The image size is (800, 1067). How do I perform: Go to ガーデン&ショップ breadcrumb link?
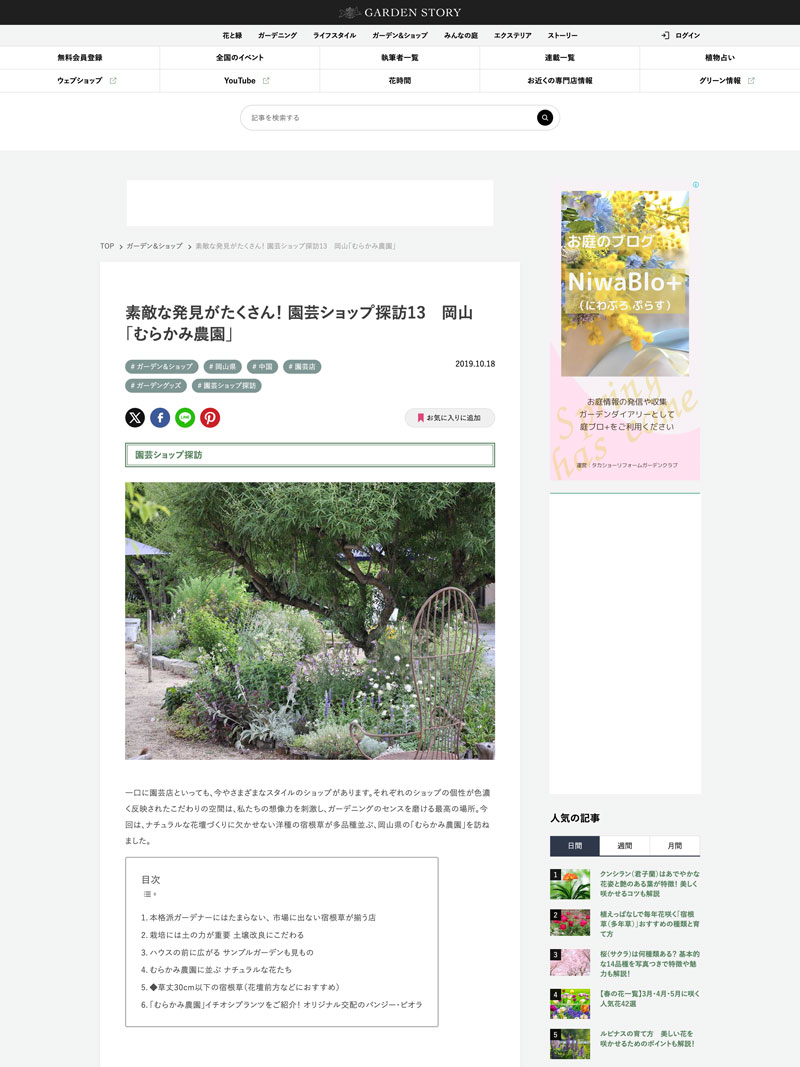(x=154, y=246)
